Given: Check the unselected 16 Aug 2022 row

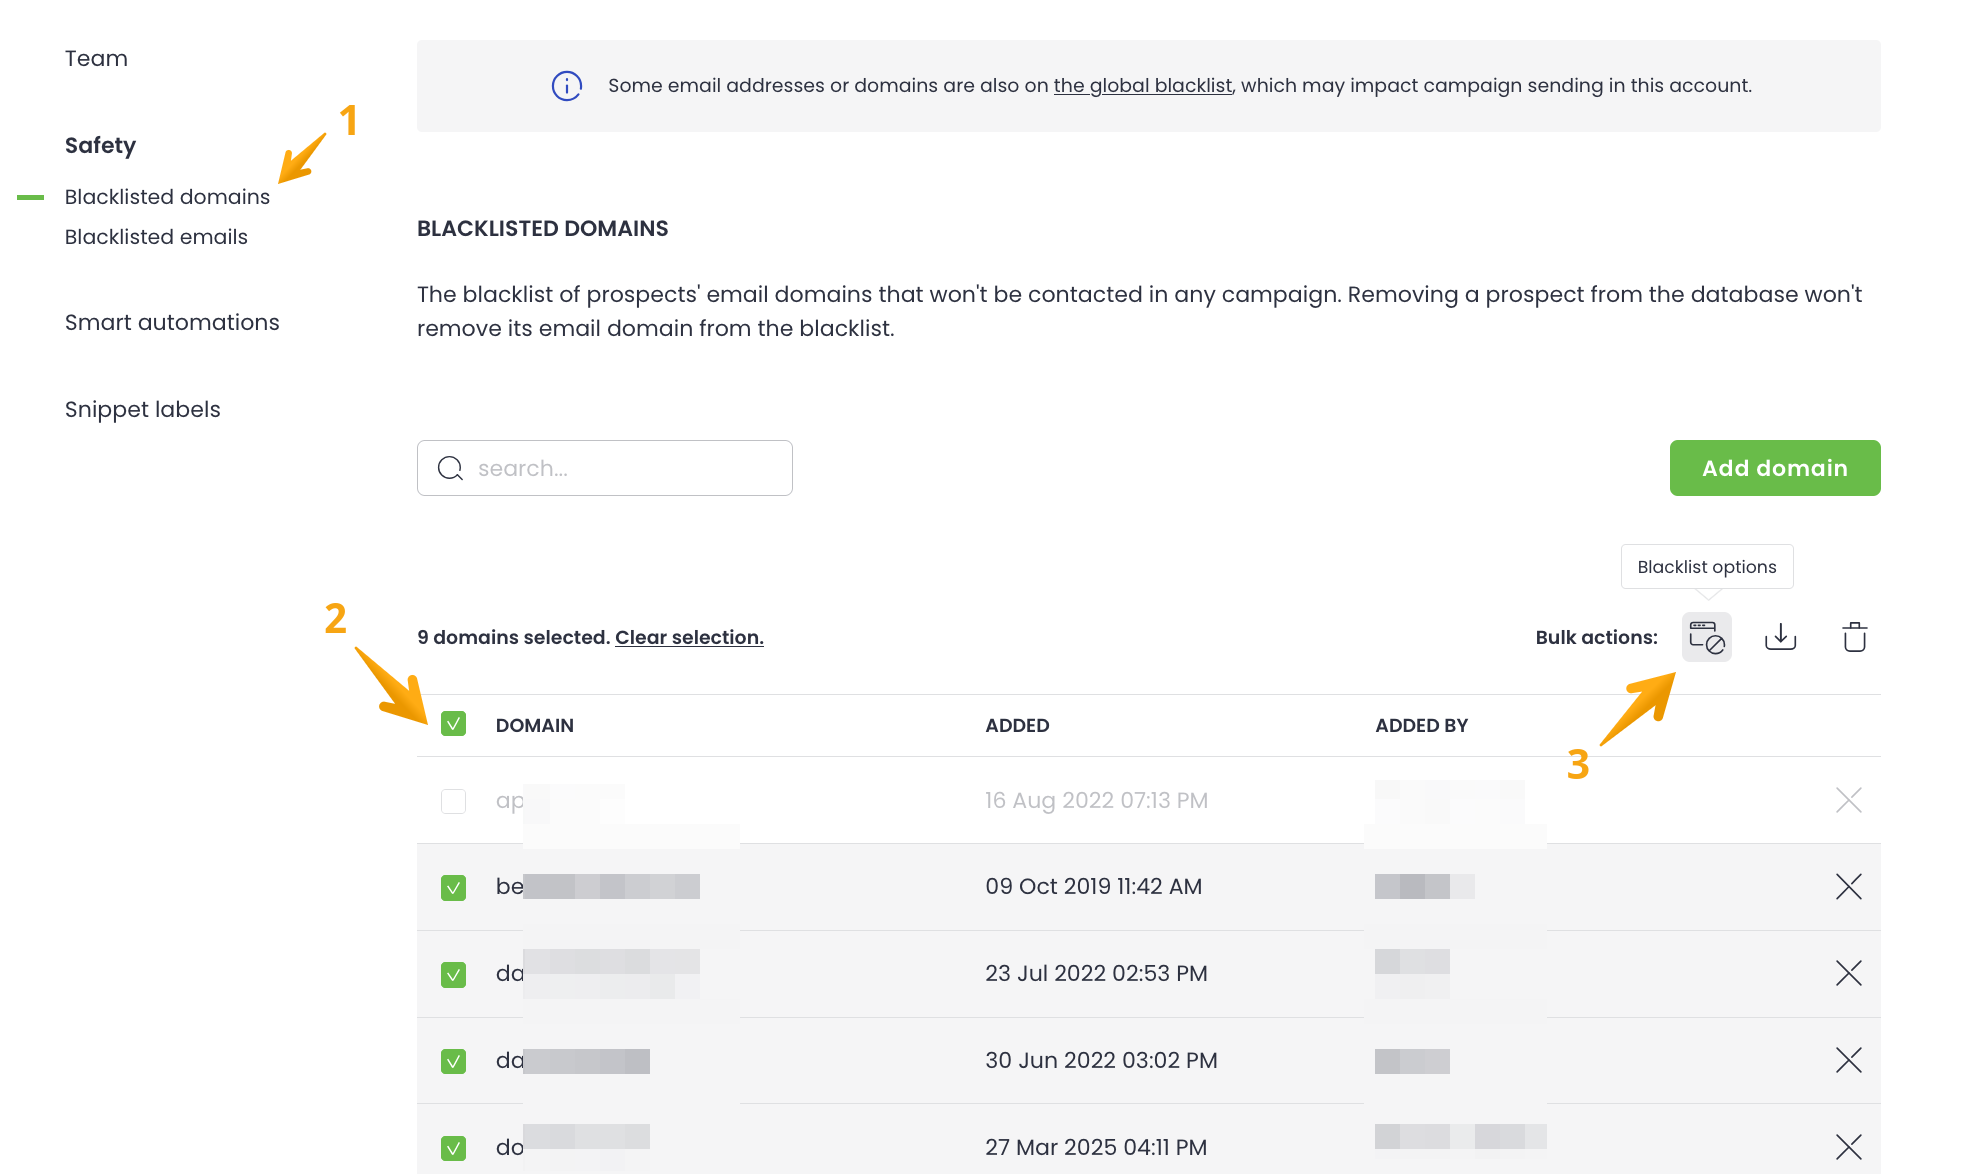Looking at the screenshot, I should 453,801.
